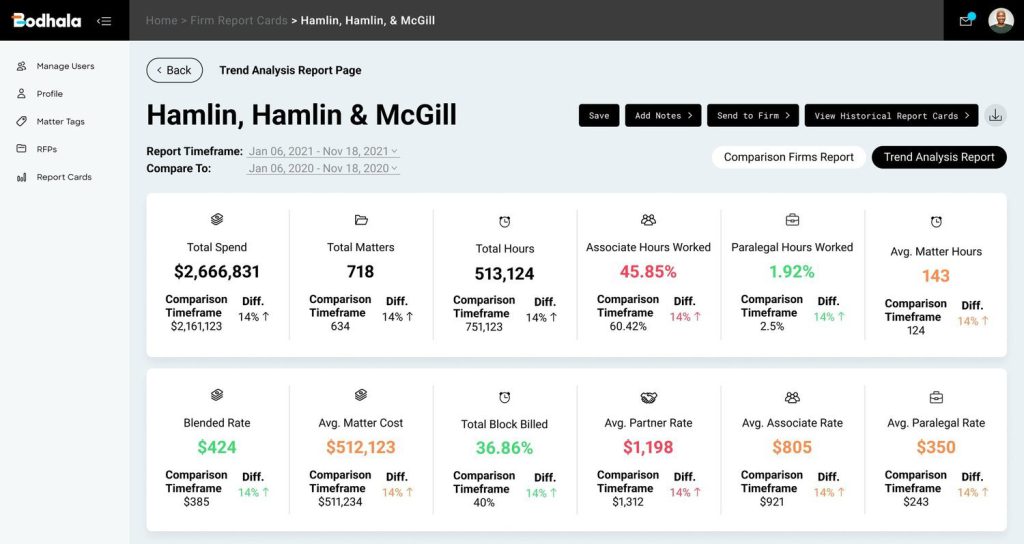Viewport: 1024px width, 544px height.
Task: Click the Total Hours clock icon
Action: (x=505, y=222)
